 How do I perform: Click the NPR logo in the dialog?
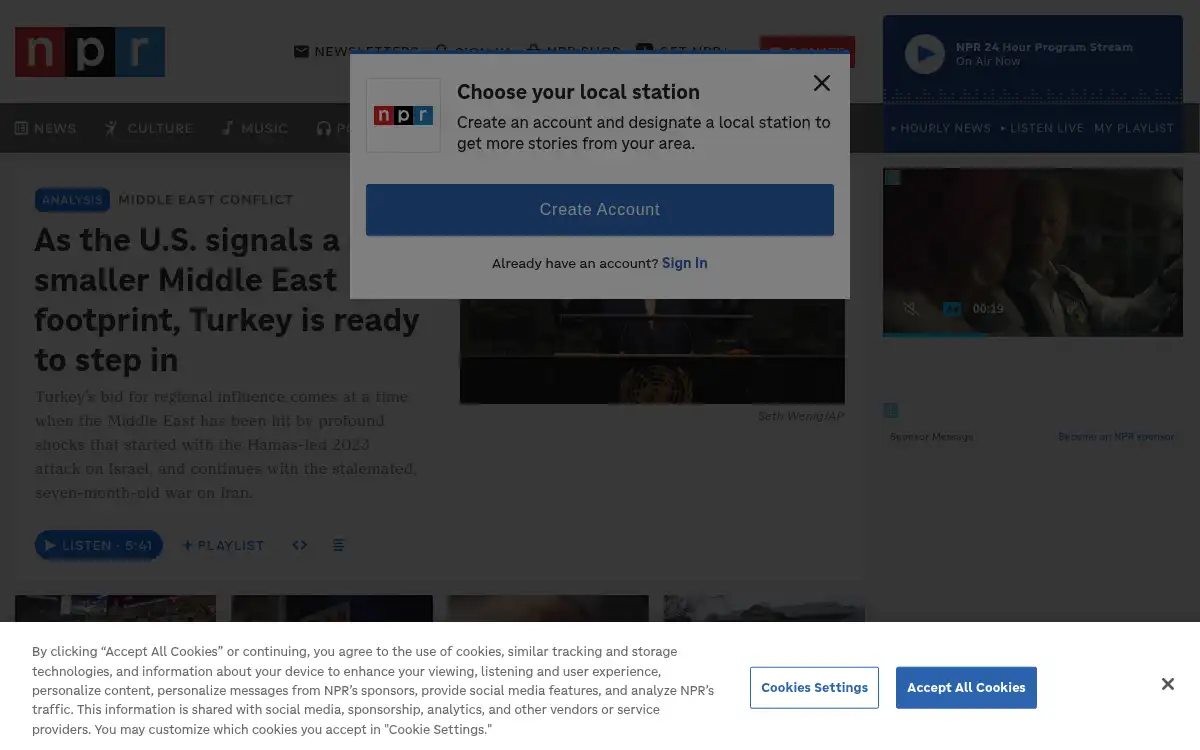403,116
